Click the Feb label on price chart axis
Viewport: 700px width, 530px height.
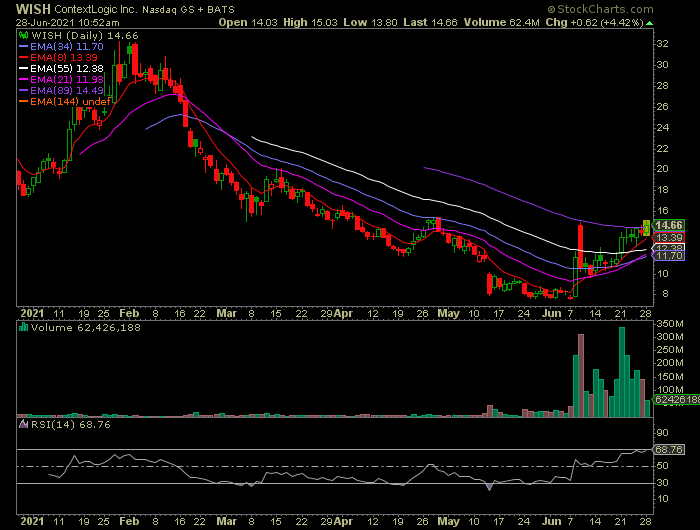(x=129, y=313)
